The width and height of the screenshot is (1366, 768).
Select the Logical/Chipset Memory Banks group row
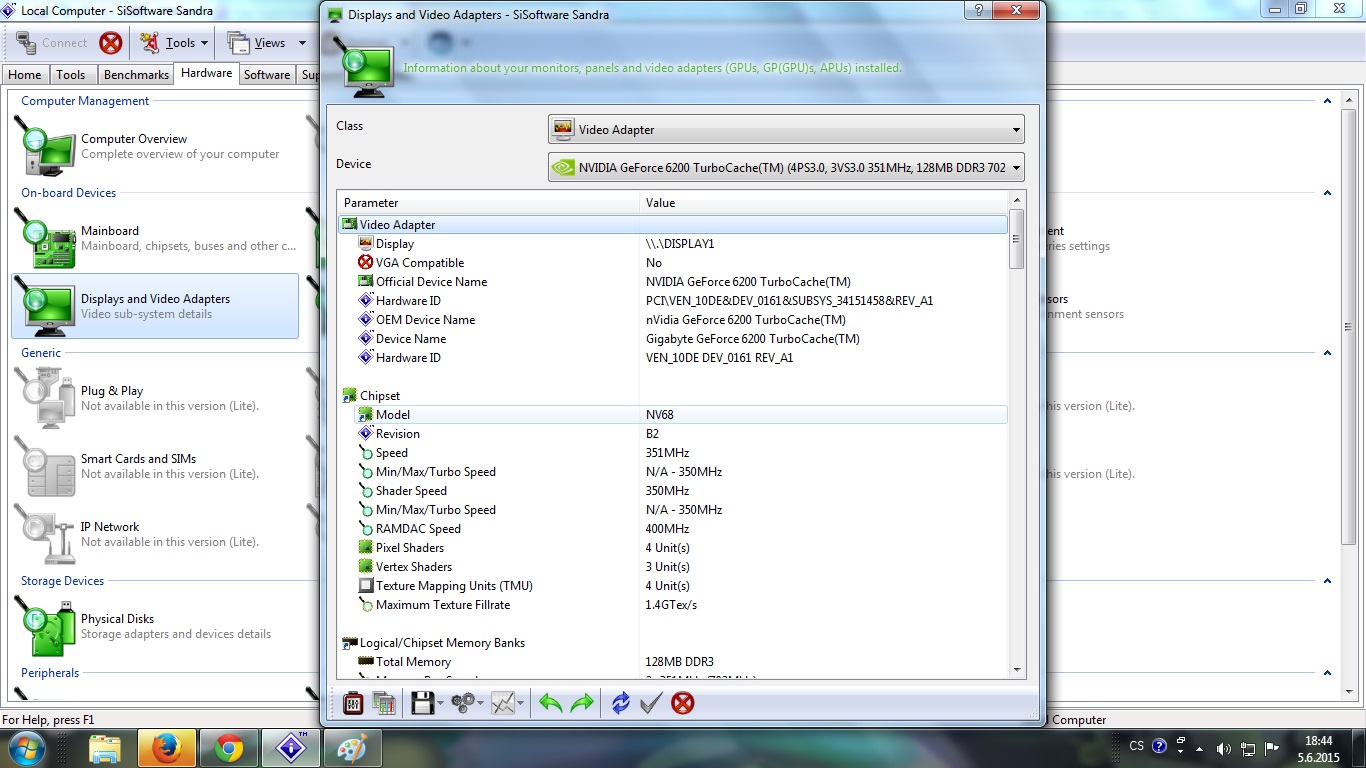pyautogui.click(x=673, y=643)
